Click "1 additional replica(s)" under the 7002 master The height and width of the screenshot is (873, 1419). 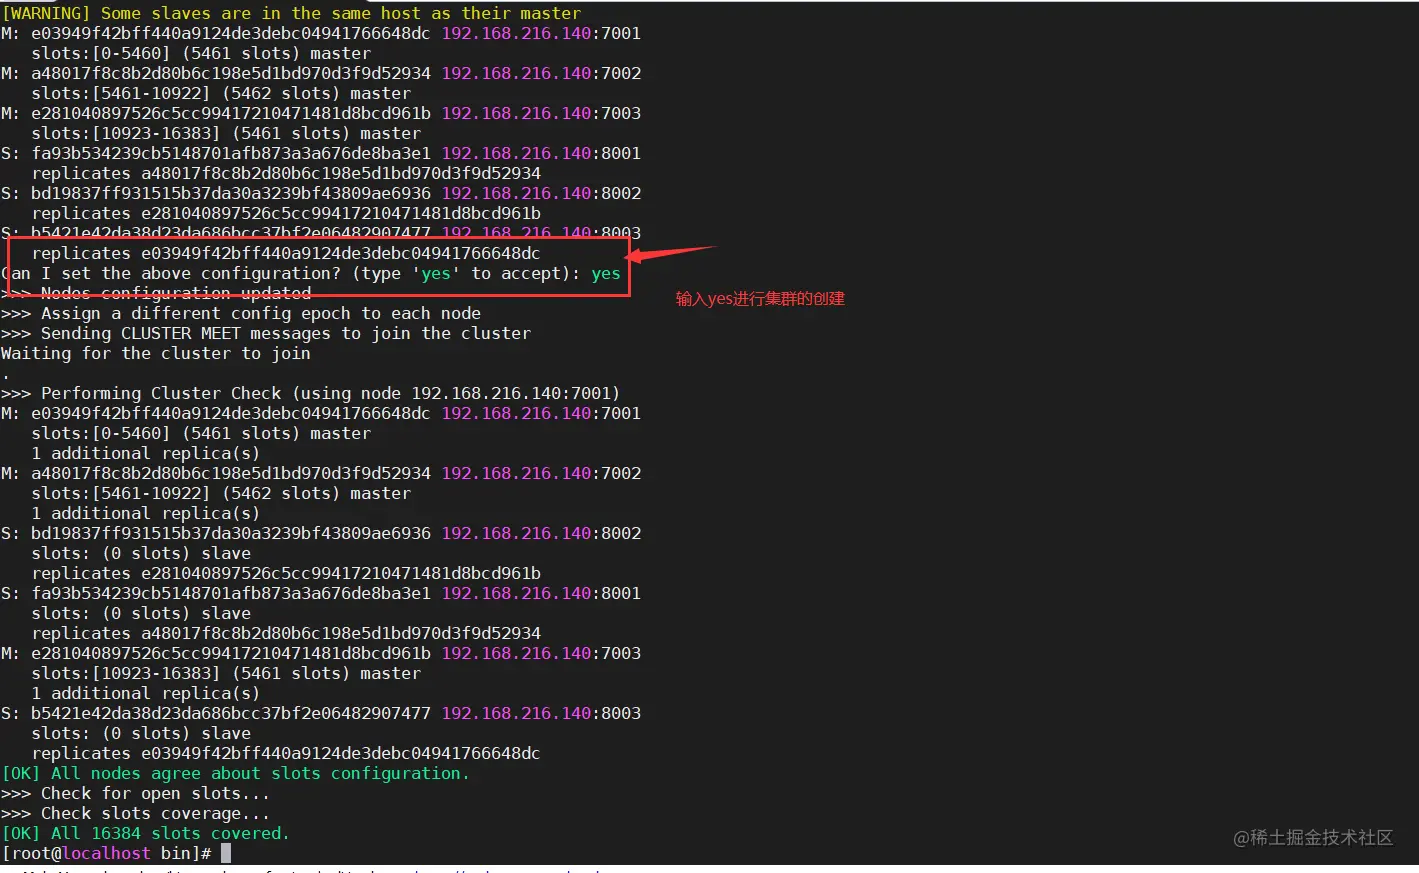[146, 513]
